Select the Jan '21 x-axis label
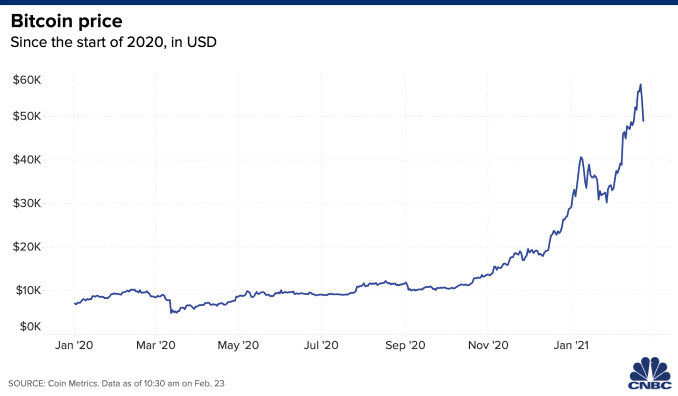 (571, 345)
